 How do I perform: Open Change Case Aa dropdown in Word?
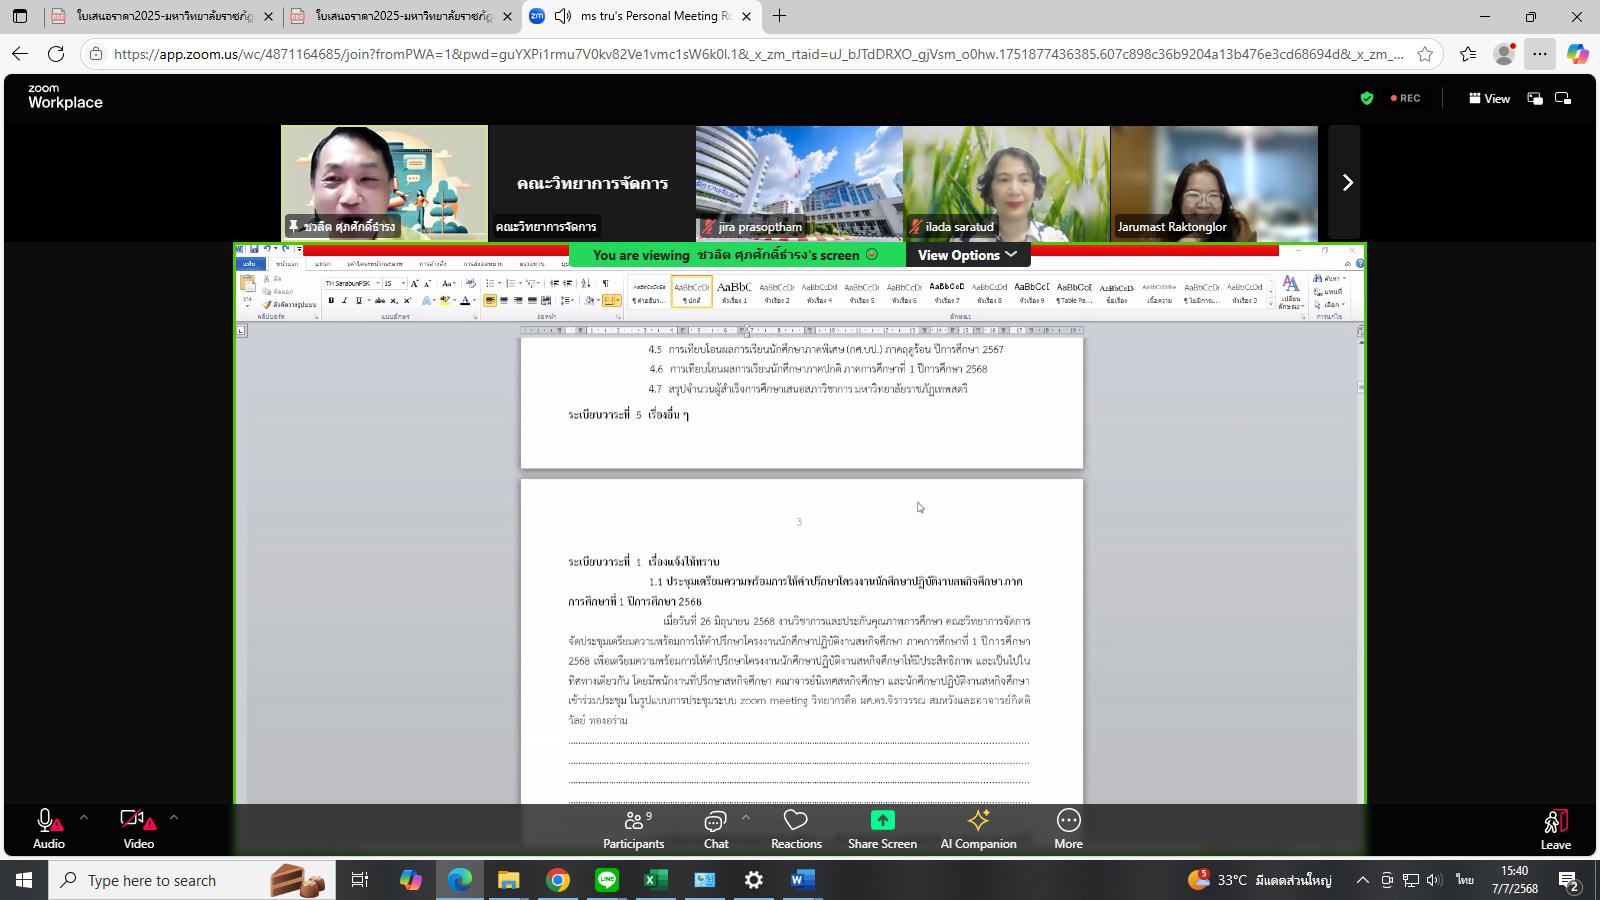[x=448, y=283]
